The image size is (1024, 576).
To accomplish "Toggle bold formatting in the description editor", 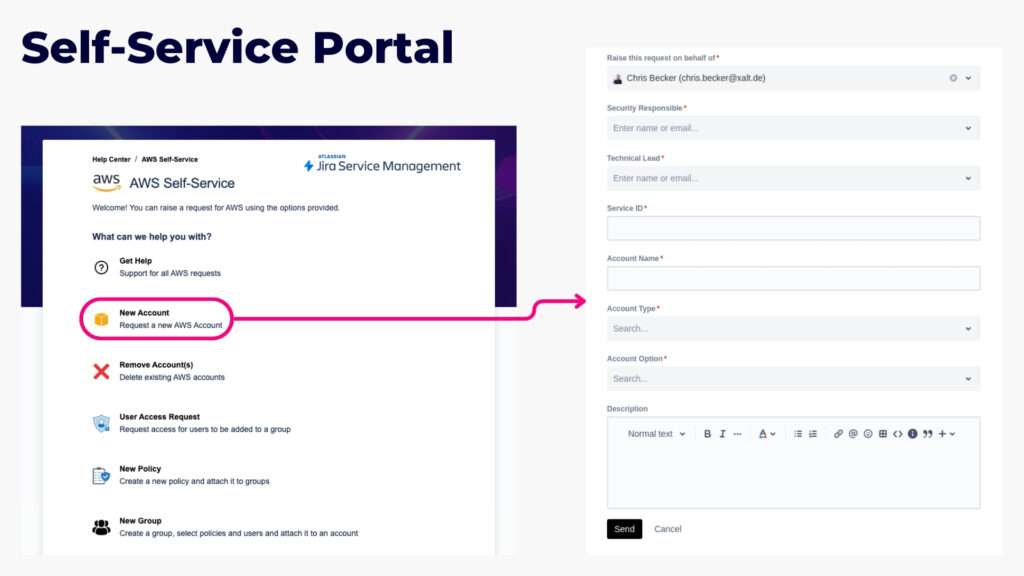I will [707, 433].
